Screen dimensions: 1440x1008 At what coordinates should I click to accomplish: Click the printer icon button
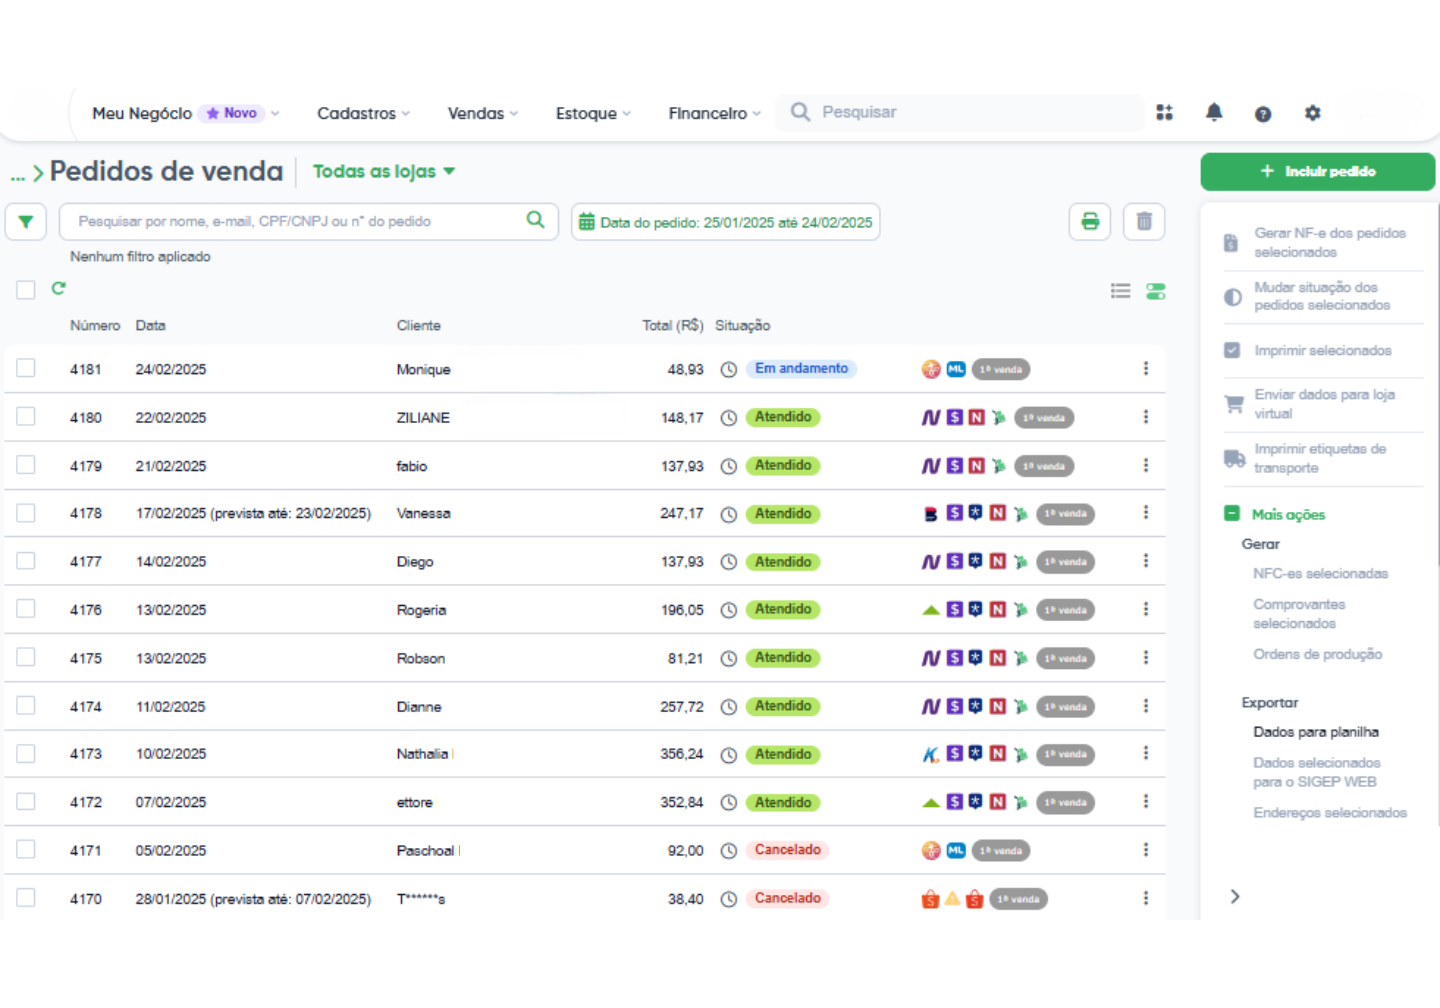(x=1090, y=222)
